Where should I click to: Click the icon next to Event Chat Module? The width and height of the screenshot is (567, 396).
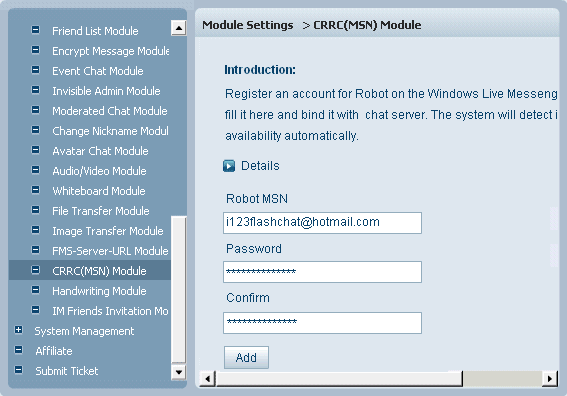pos(35,69)
